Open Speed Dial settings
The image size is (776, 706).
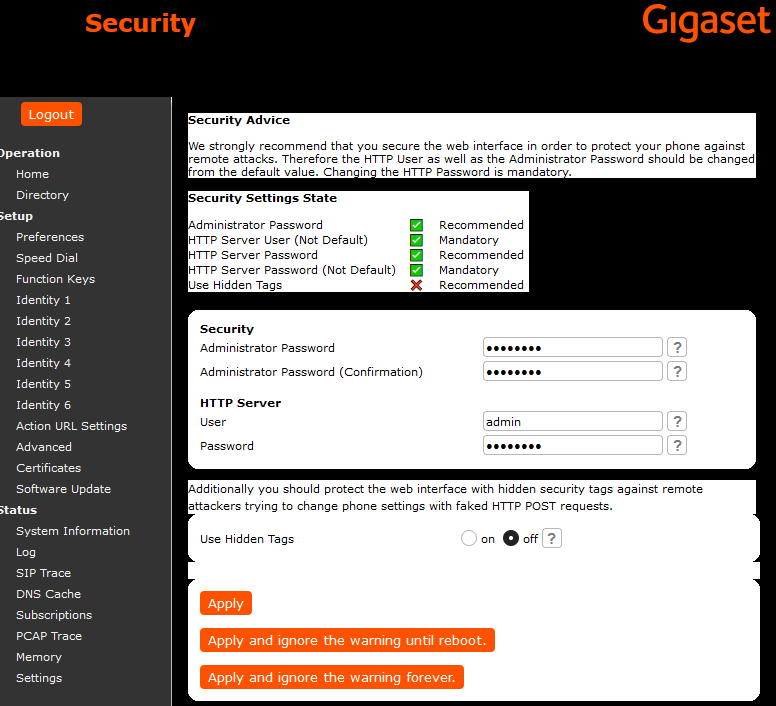[47, 258]
